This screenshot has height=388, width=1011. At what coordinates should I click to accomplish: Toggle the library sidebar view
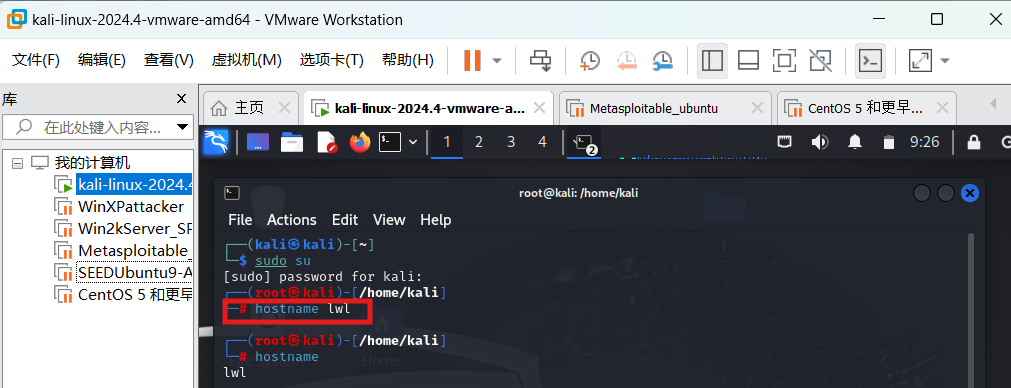[x=712, y=61]
